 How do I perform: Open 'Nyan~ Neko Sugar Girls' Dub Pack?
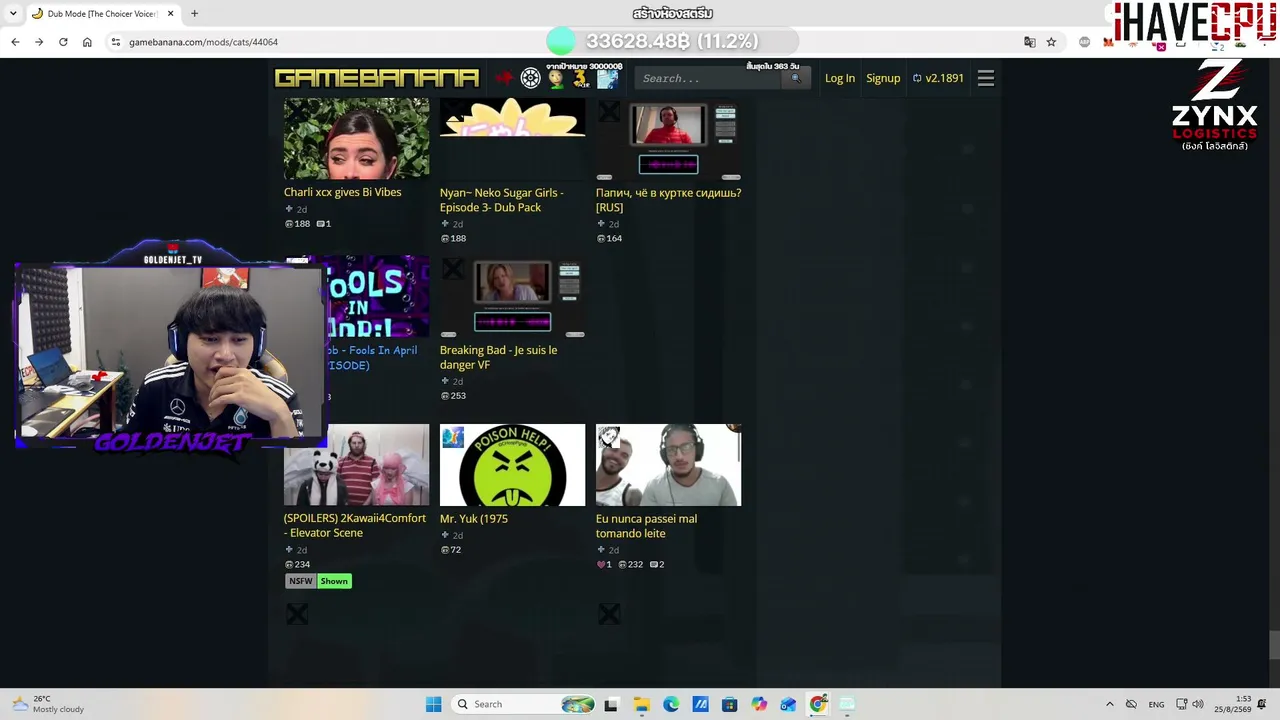tap(502, 200)
